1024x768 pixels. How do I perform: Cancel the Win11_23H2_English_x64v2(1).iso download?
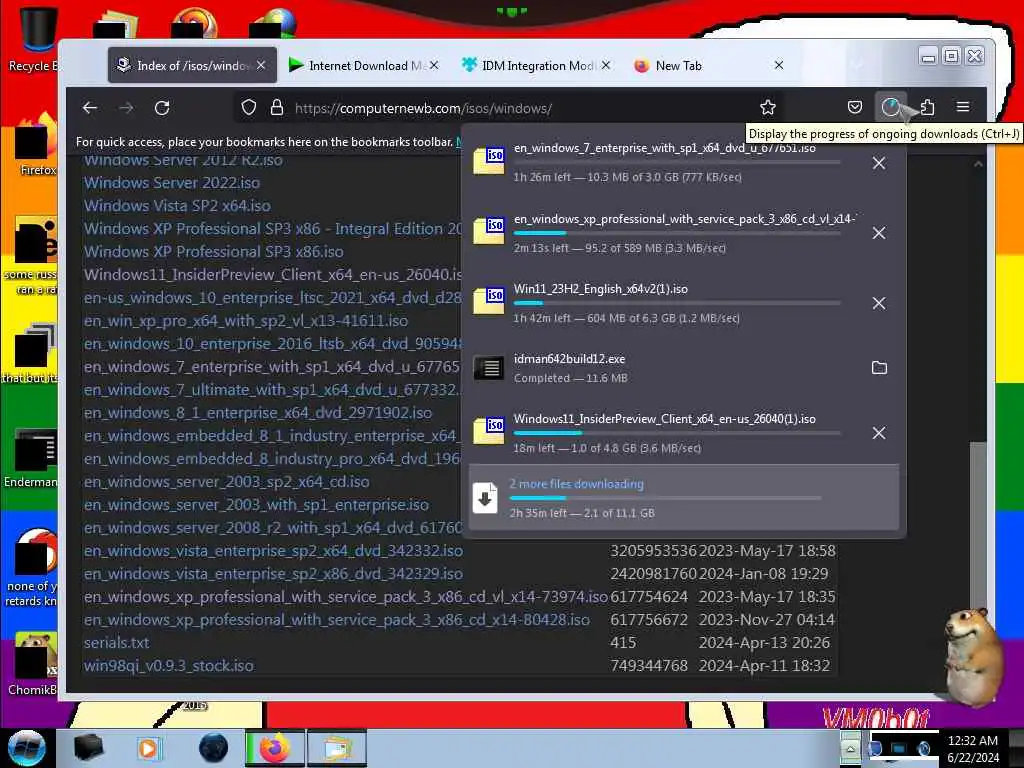[x=879, y=303]
